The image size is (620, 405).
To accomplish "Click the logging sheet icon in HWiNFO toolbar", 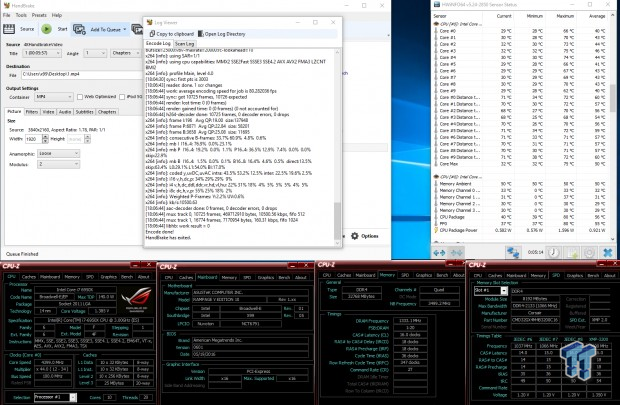I will pos(572,252).
